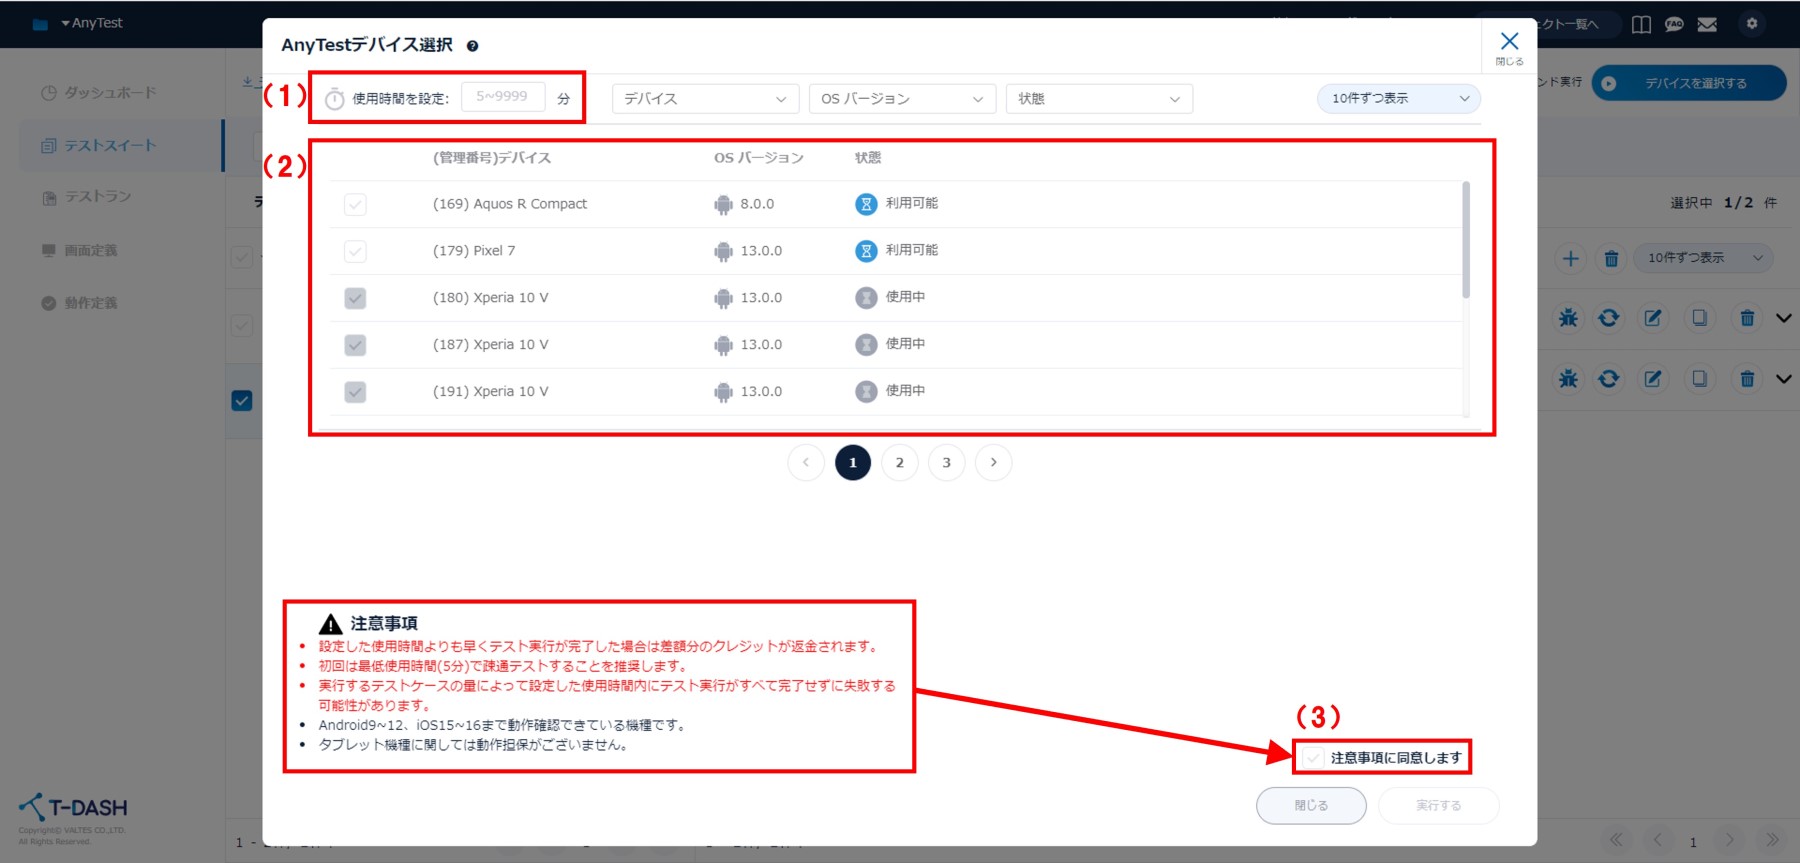Viewport: 1800px width, 863px height.
Task: Expand the OS バージョン filter dropdown
Action: click(x=901, y=99)
